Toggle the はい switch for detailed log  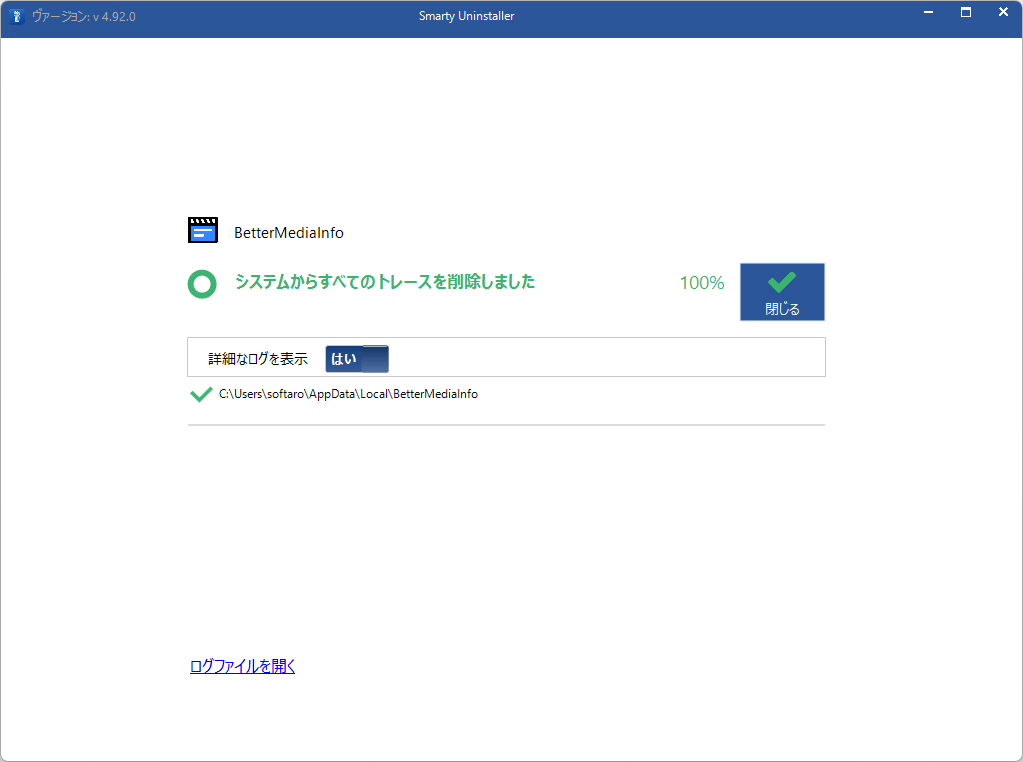click(357, 359)
